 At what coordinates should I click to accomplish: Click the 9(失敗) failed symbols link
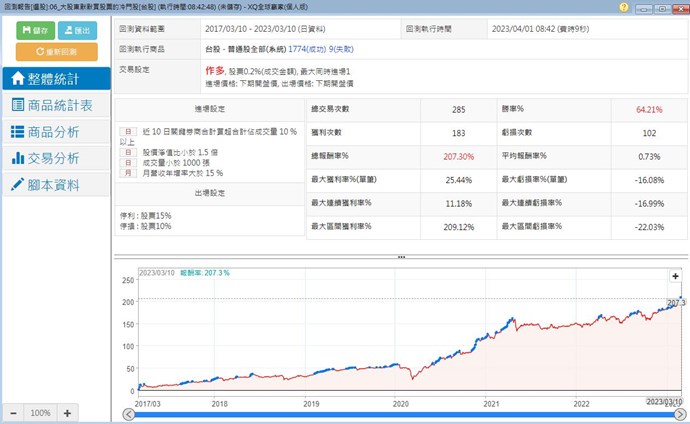tap(350, 47)
